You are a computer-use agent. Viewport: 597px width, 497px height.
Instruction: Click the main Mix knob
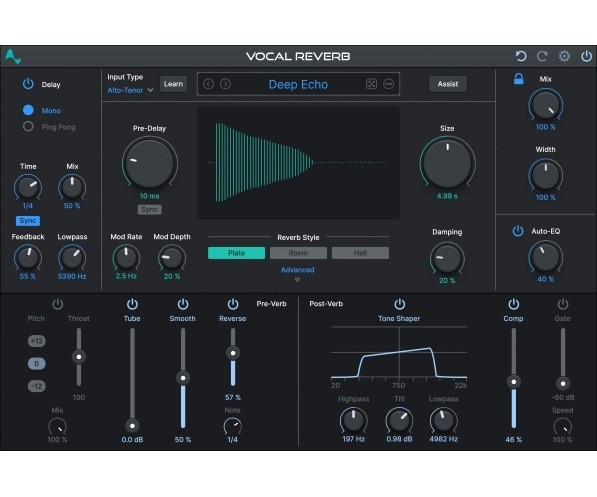(x=545, y=105)
